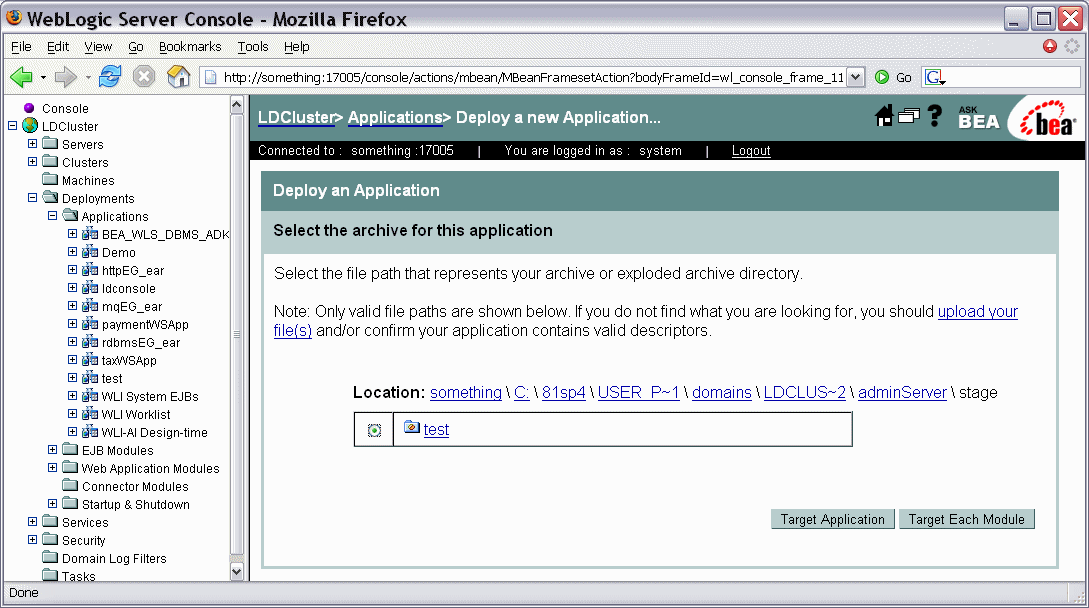This screenshot has width=1089, height=608.
Task: Open the Tools menu
Action: (x=253, y=47)
